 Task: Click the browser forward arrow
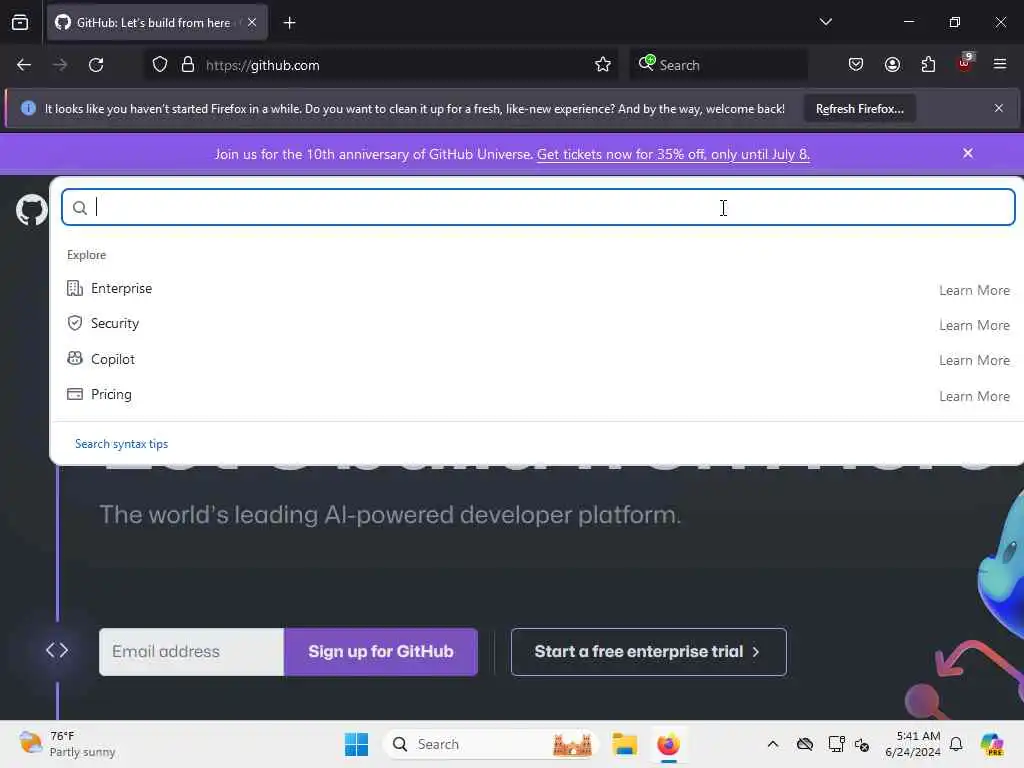pyautogui.click(x=59, y=65)
